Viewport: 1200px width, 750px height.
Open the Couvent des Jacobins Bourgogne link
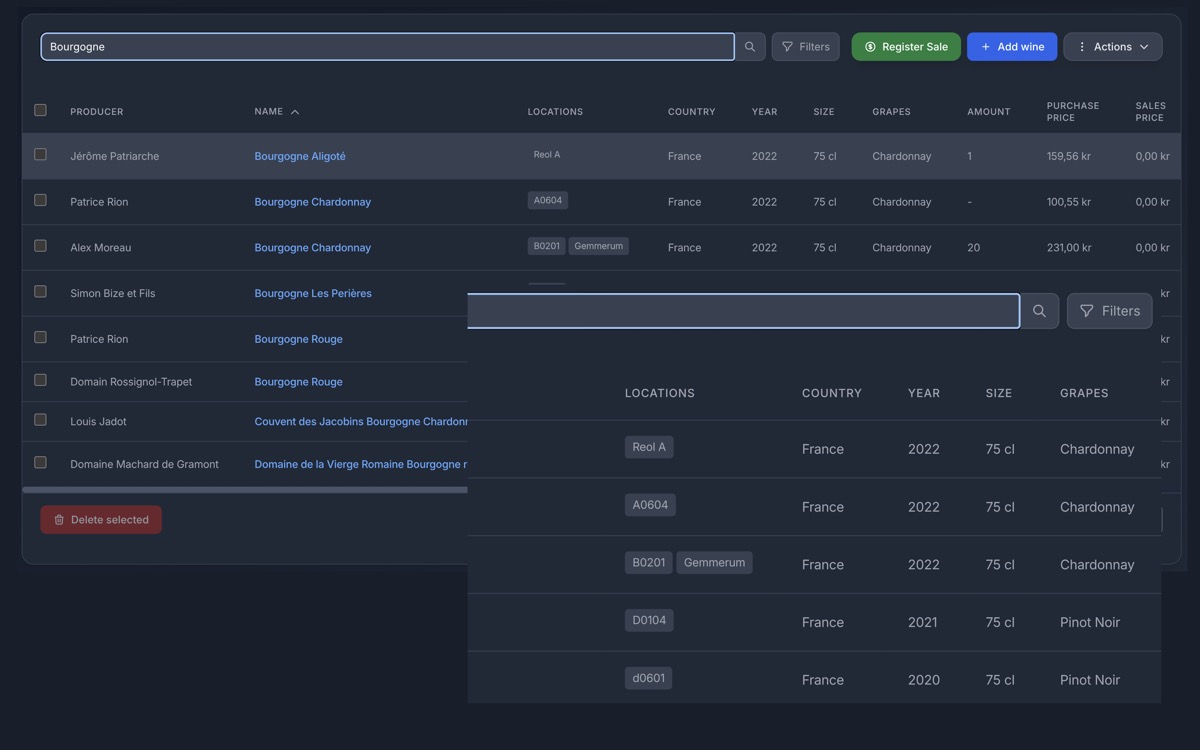(361, 422)
